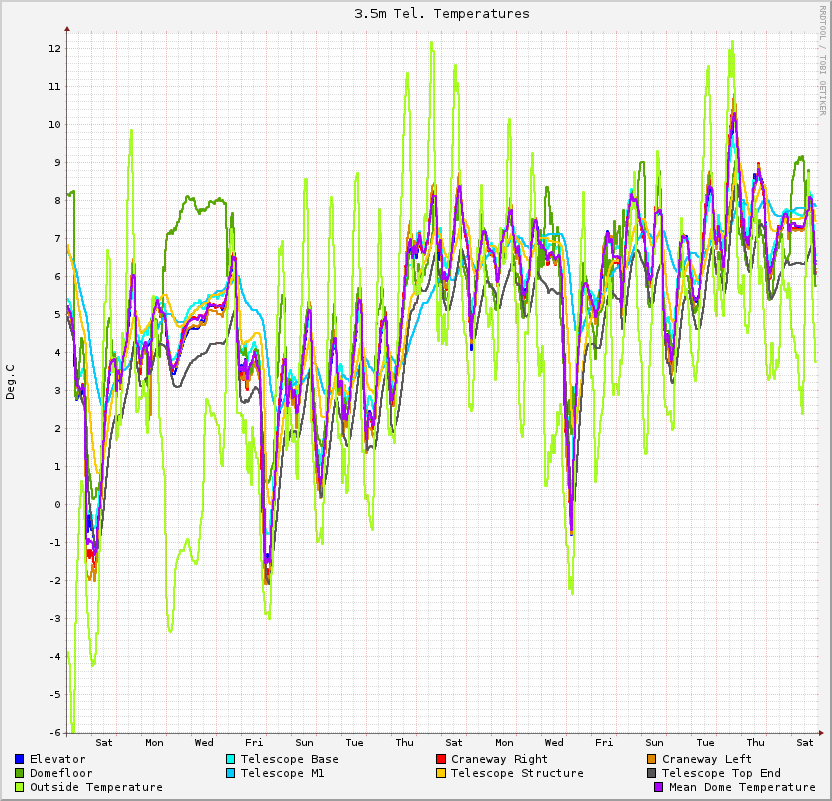This screenshot has width=832, height=801.
Task: Click the 'Domefloor' legend label text
Action: click(61, 773)
